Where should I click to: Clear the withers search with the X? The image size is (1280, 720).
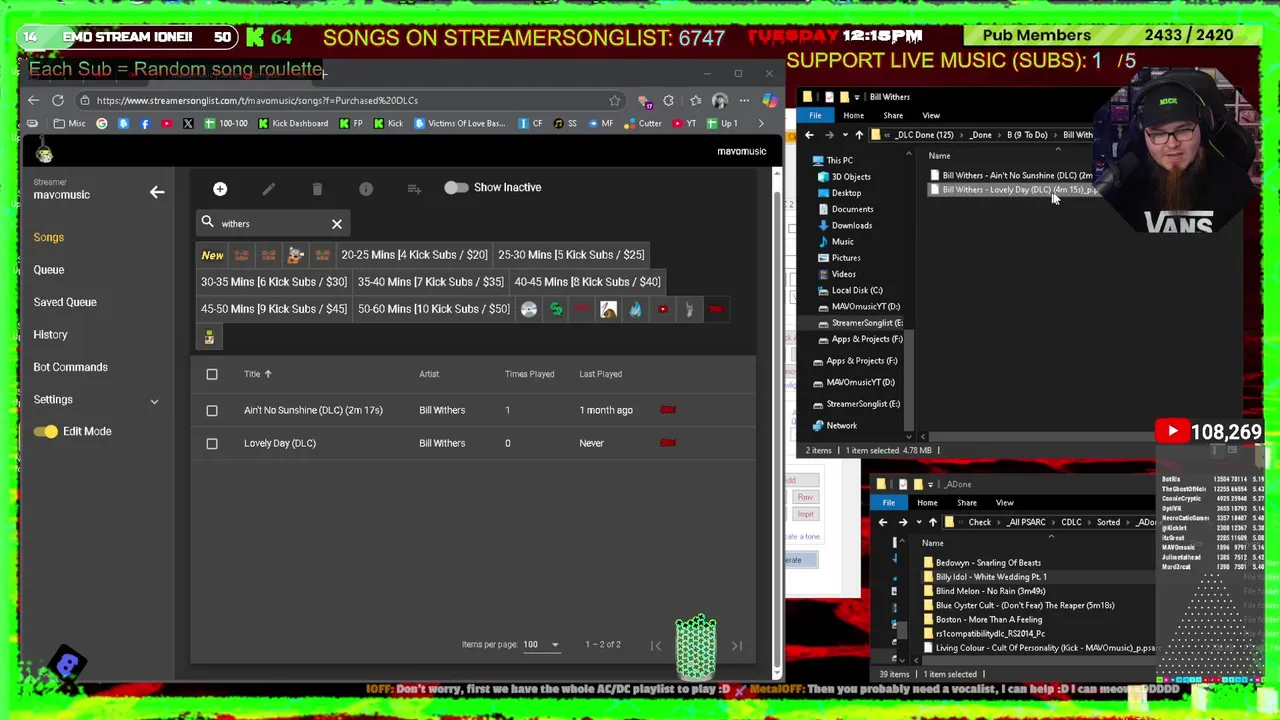337,224
